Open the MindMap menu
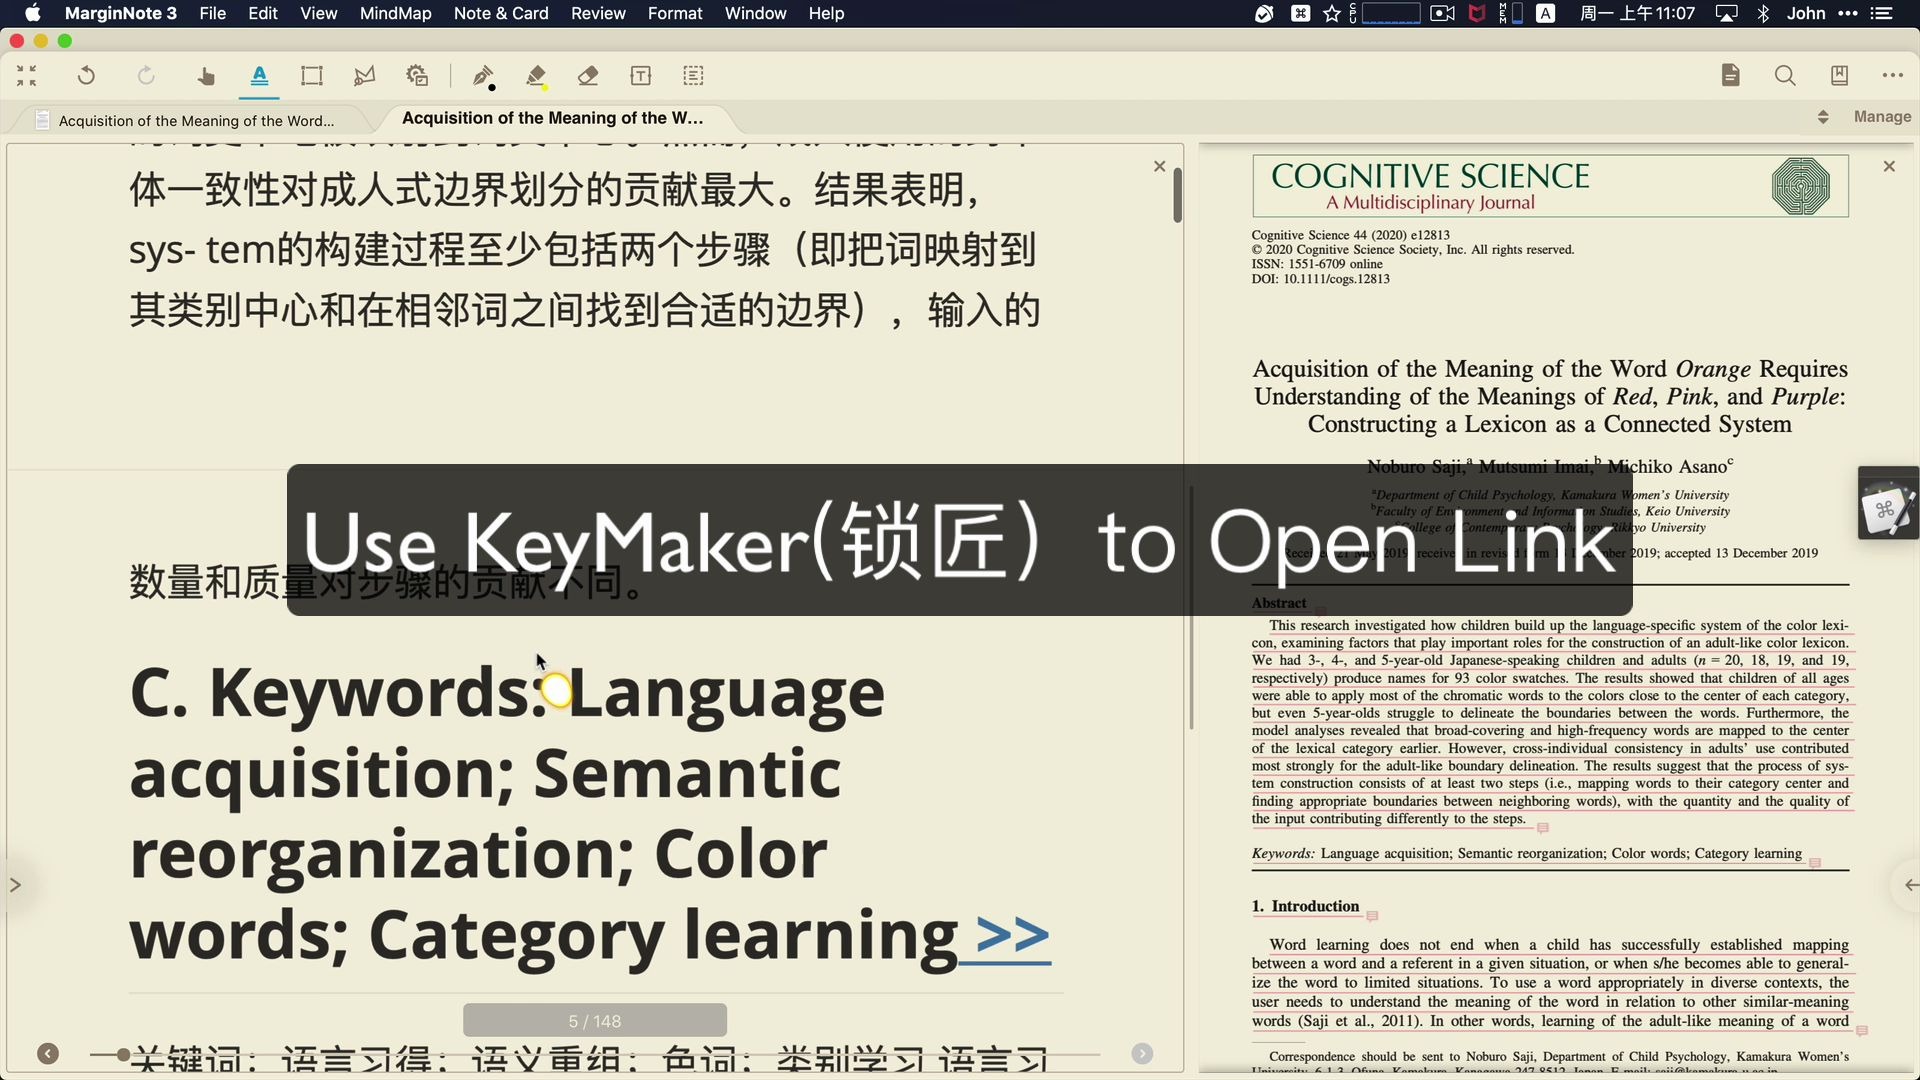The height and width of the screenshot is (1080, 1920). 395,13
